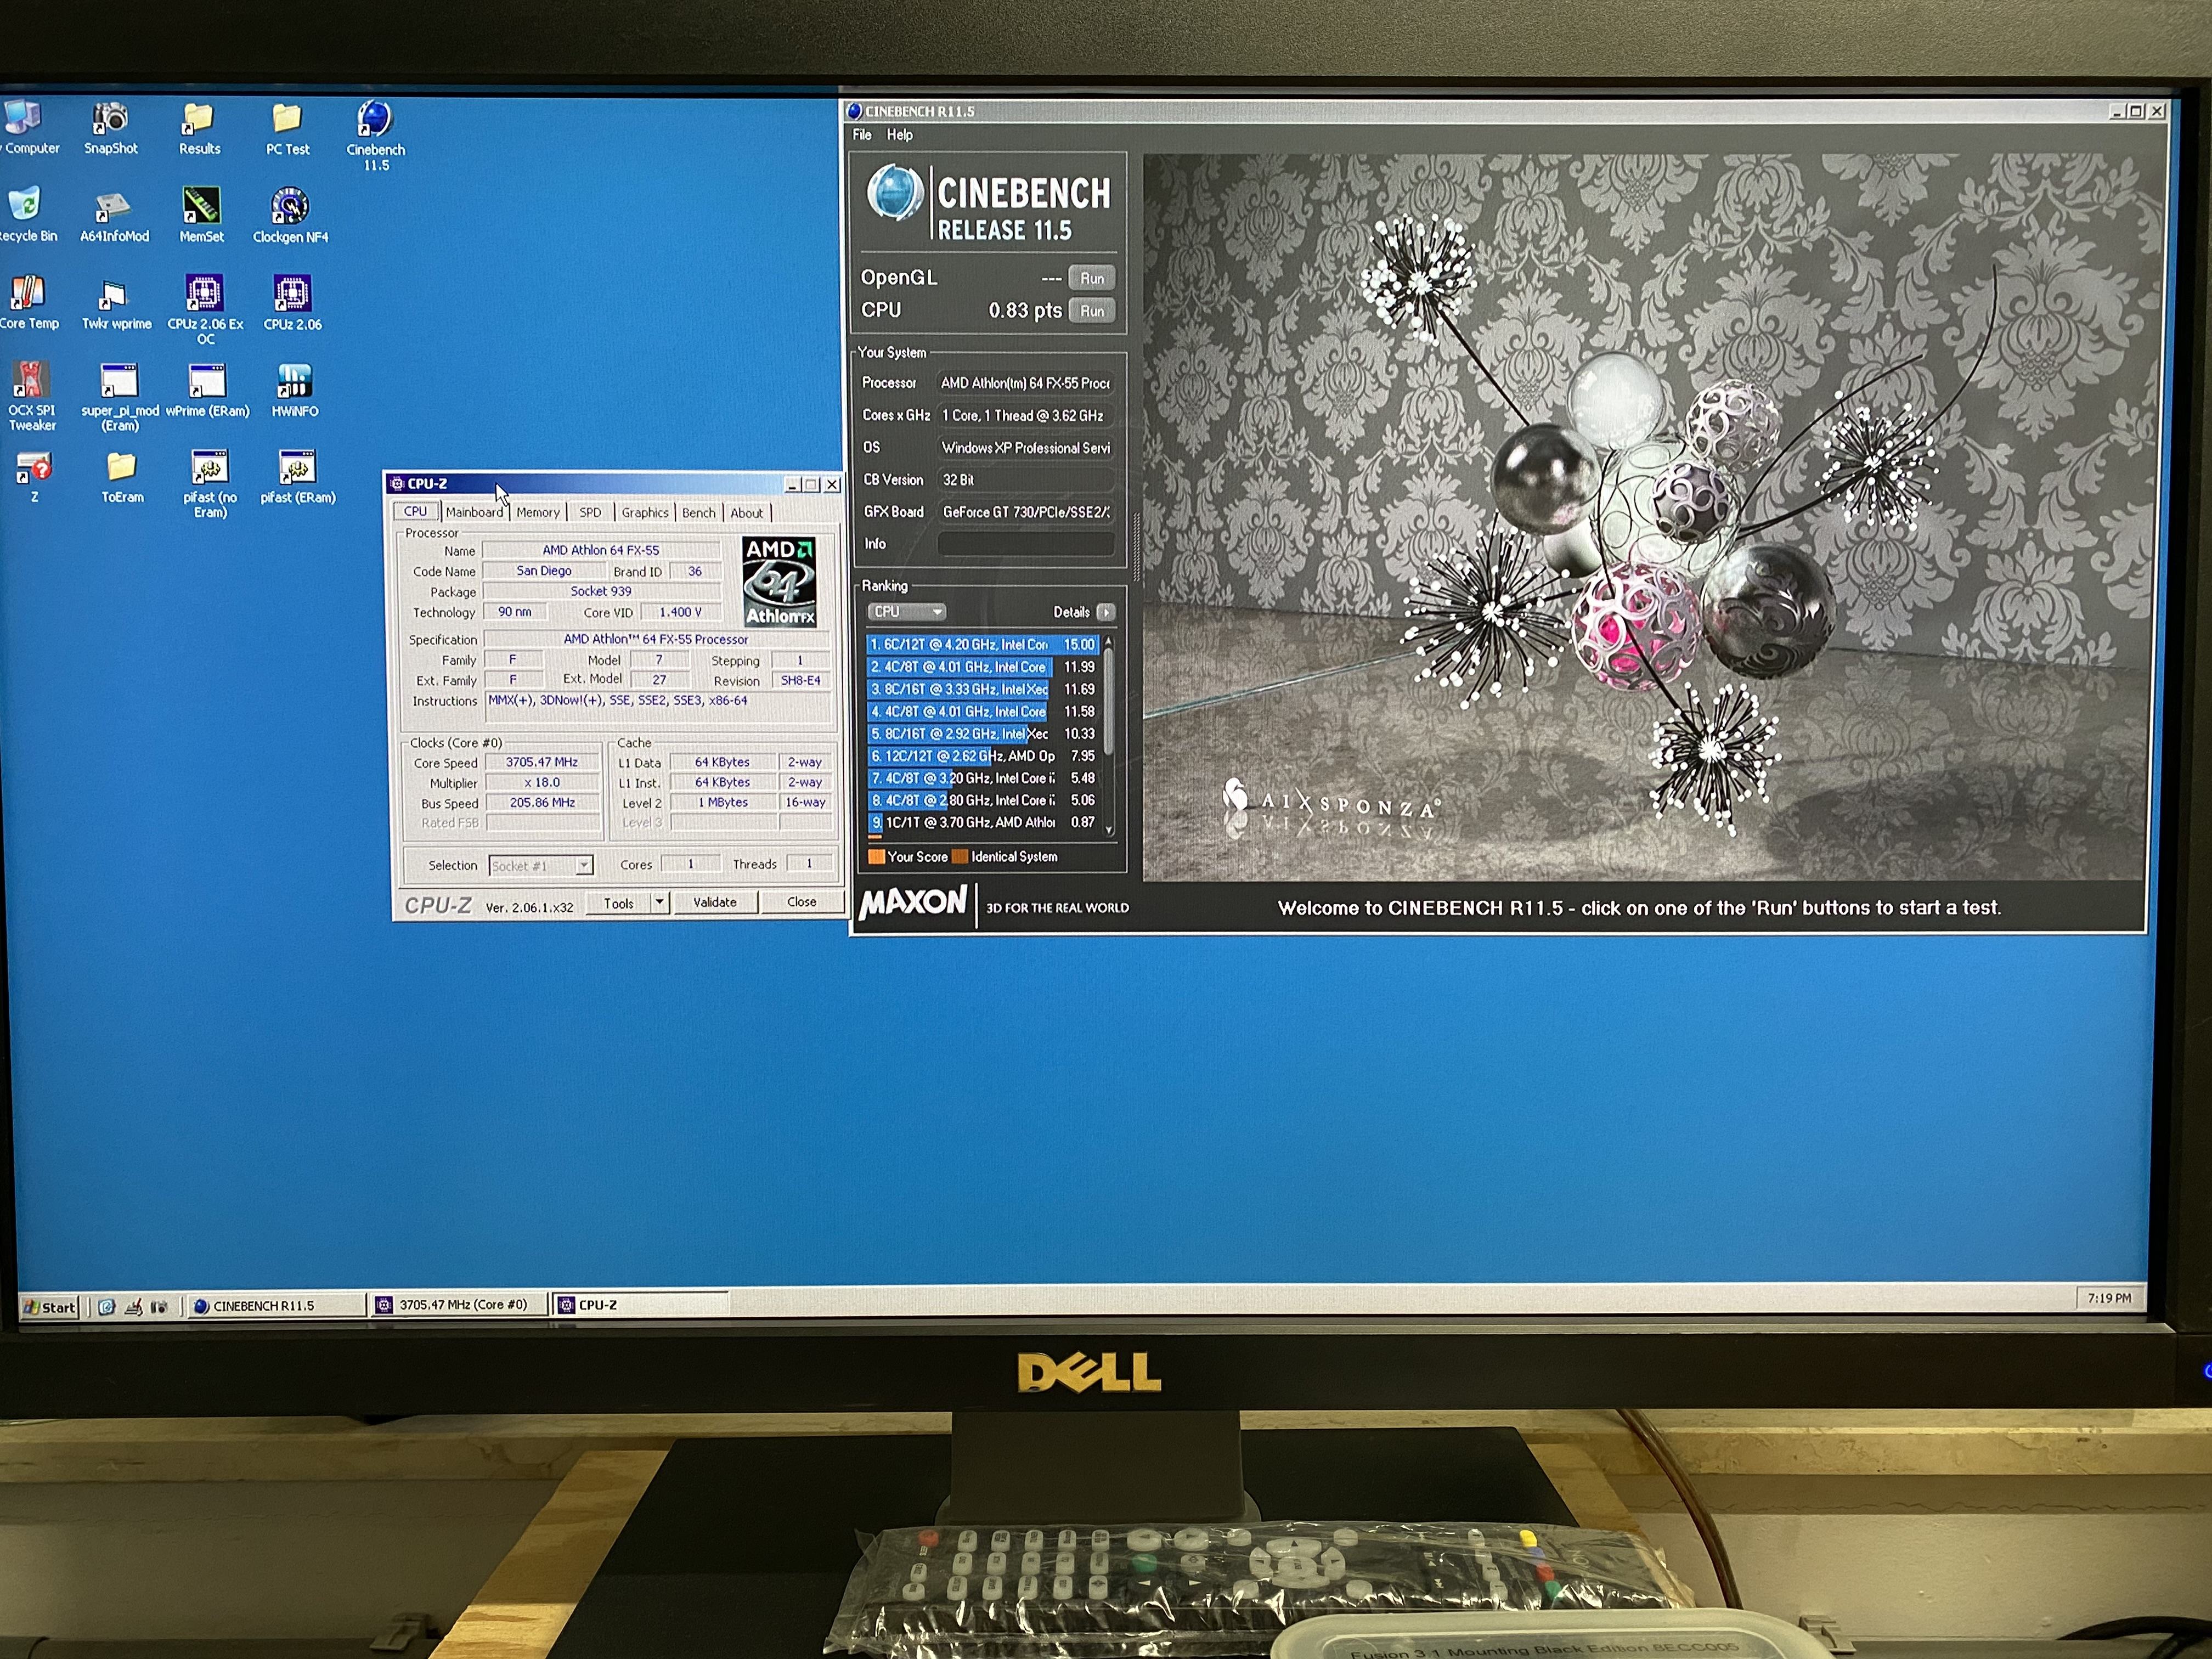Viewport: 2212px width, 1659px height.
Task: Open the Clockgen NF4 shortcut
Action: point(290,215)
